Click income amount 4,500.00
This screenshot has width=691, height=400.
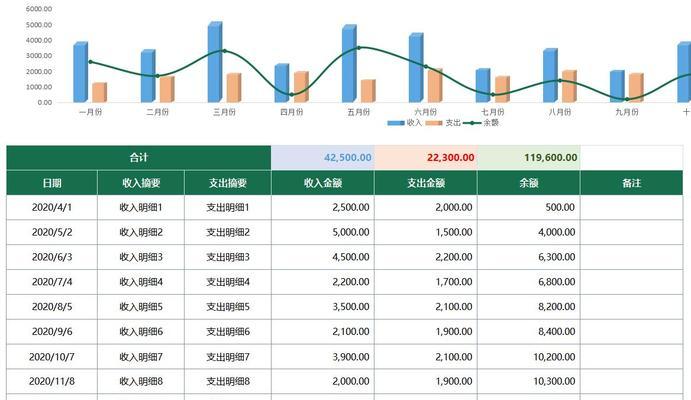323,257
